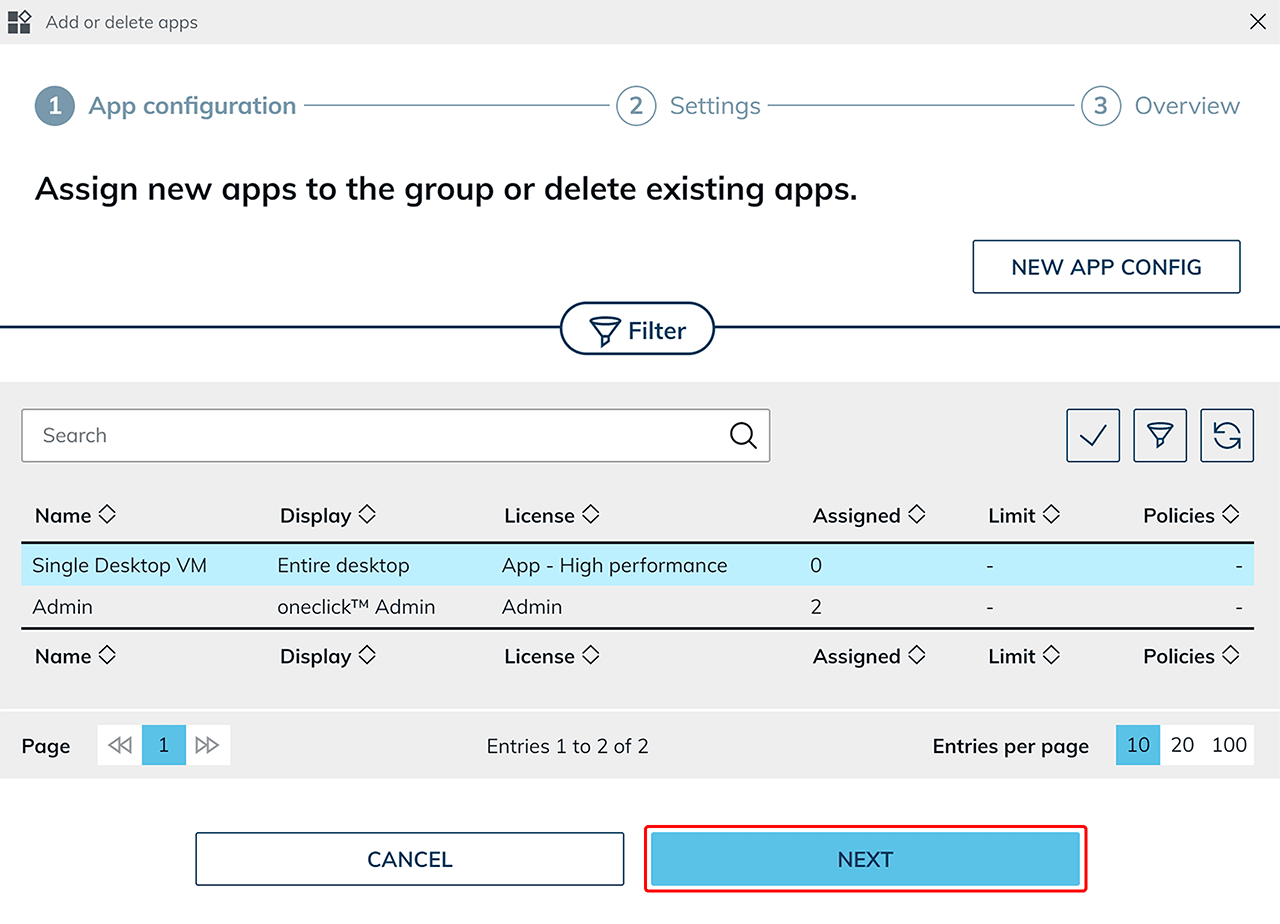Select 100 entries per page
The height and width of the screenshot is (924, 1280).
(1229, 745)
